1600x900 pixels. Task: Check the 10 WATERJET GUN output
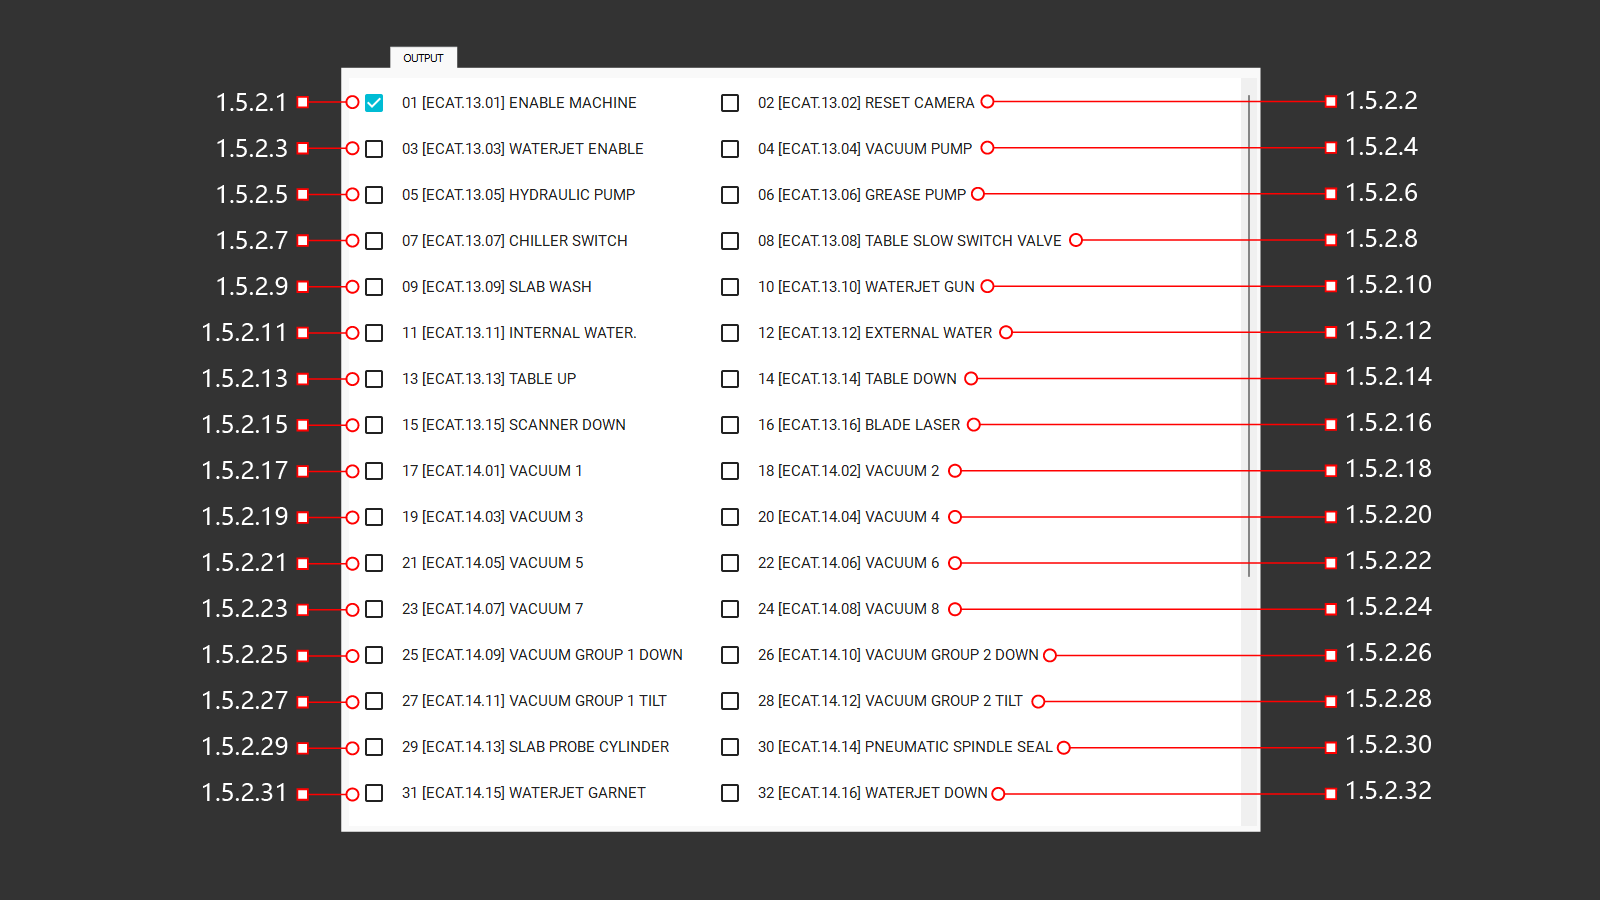click(730, 287)
